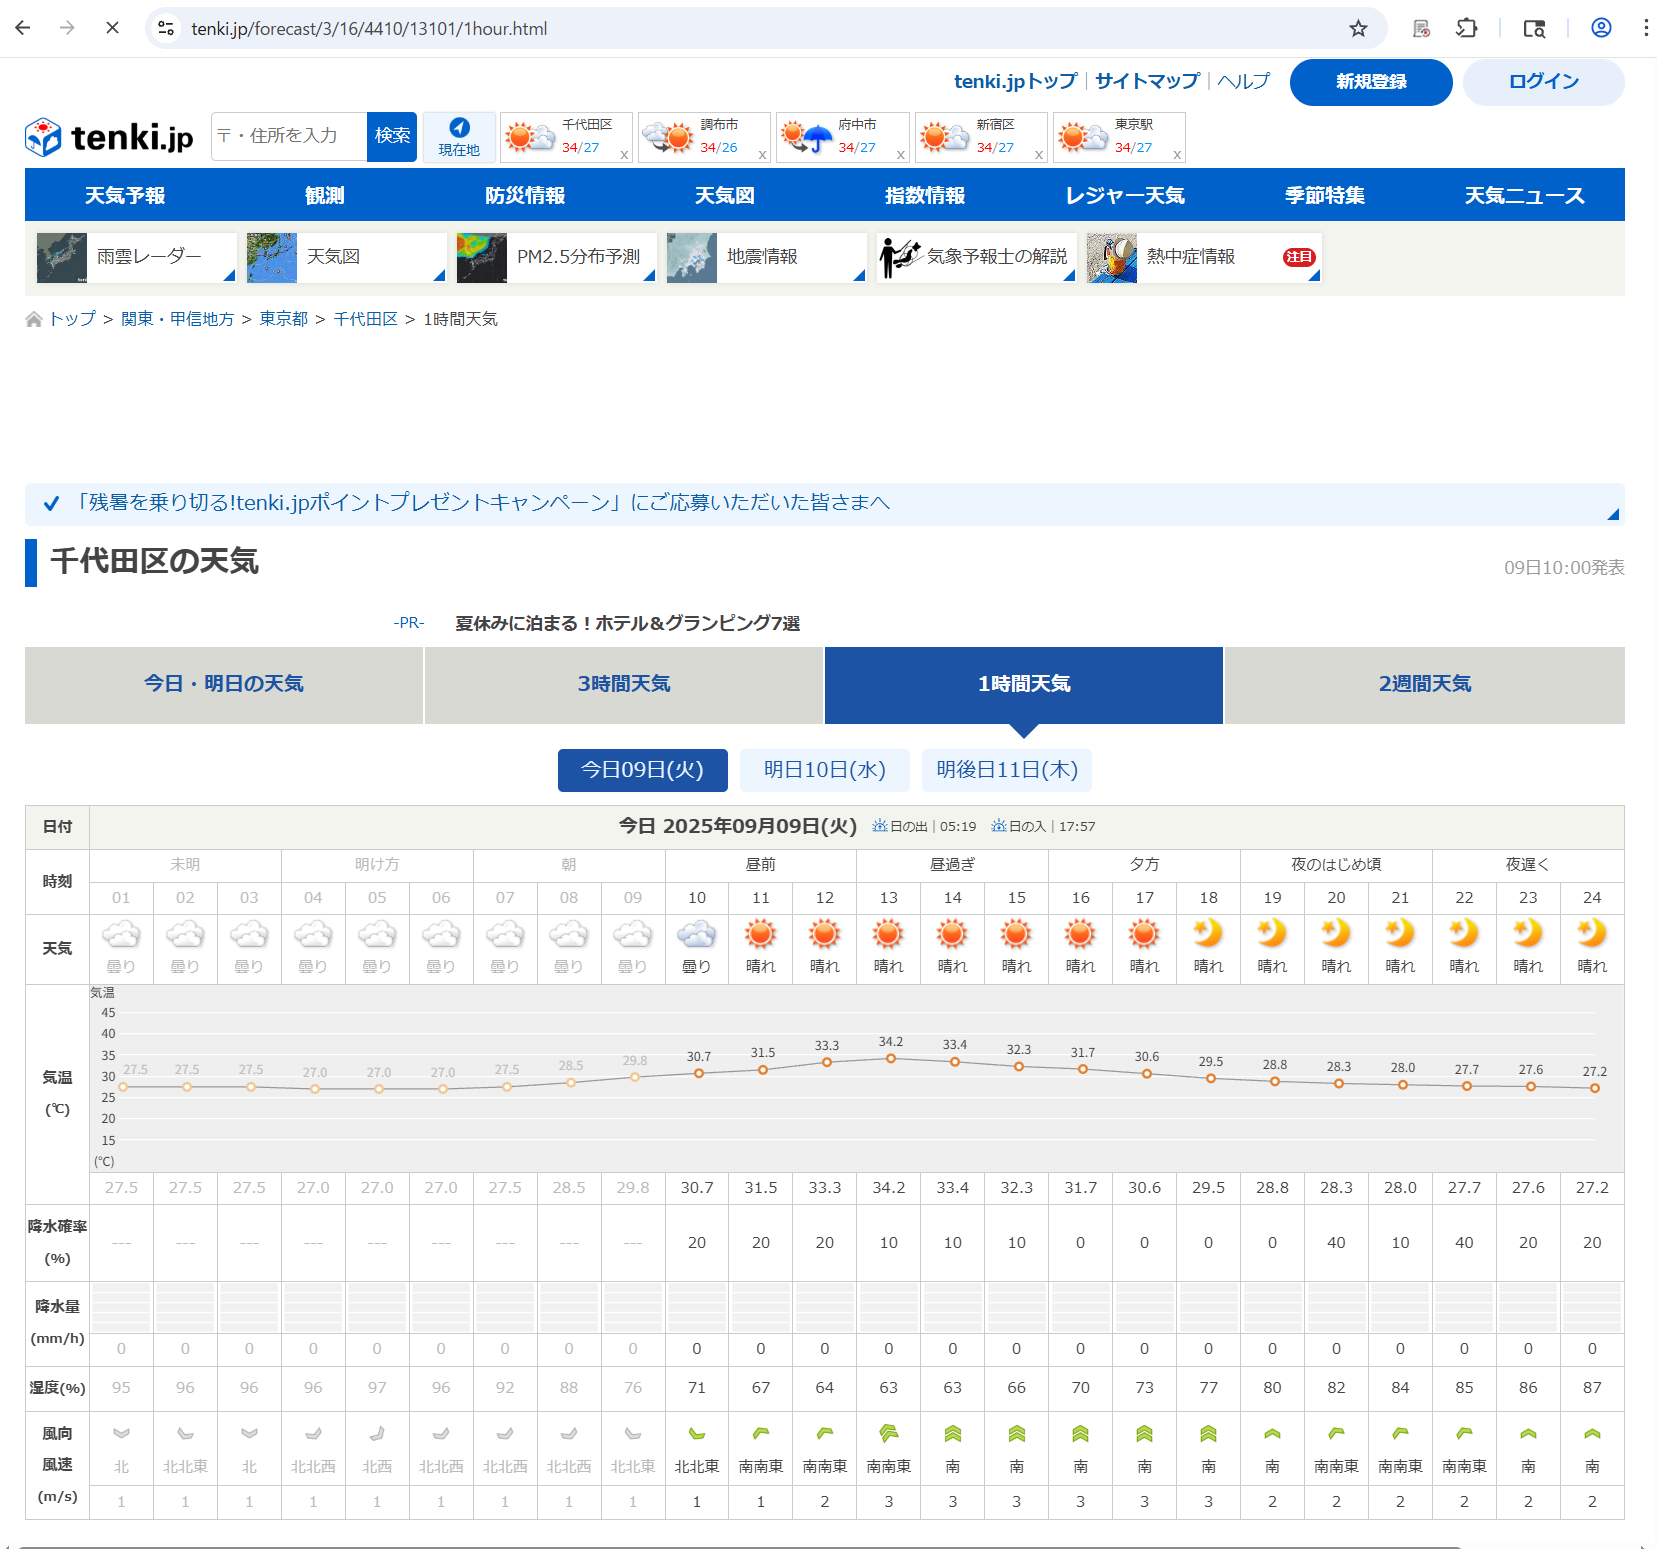Open the 熱中症情報 heatstroke info icon
Viewport: 1657px width, 1549px height.
[x=1112, y=258]
